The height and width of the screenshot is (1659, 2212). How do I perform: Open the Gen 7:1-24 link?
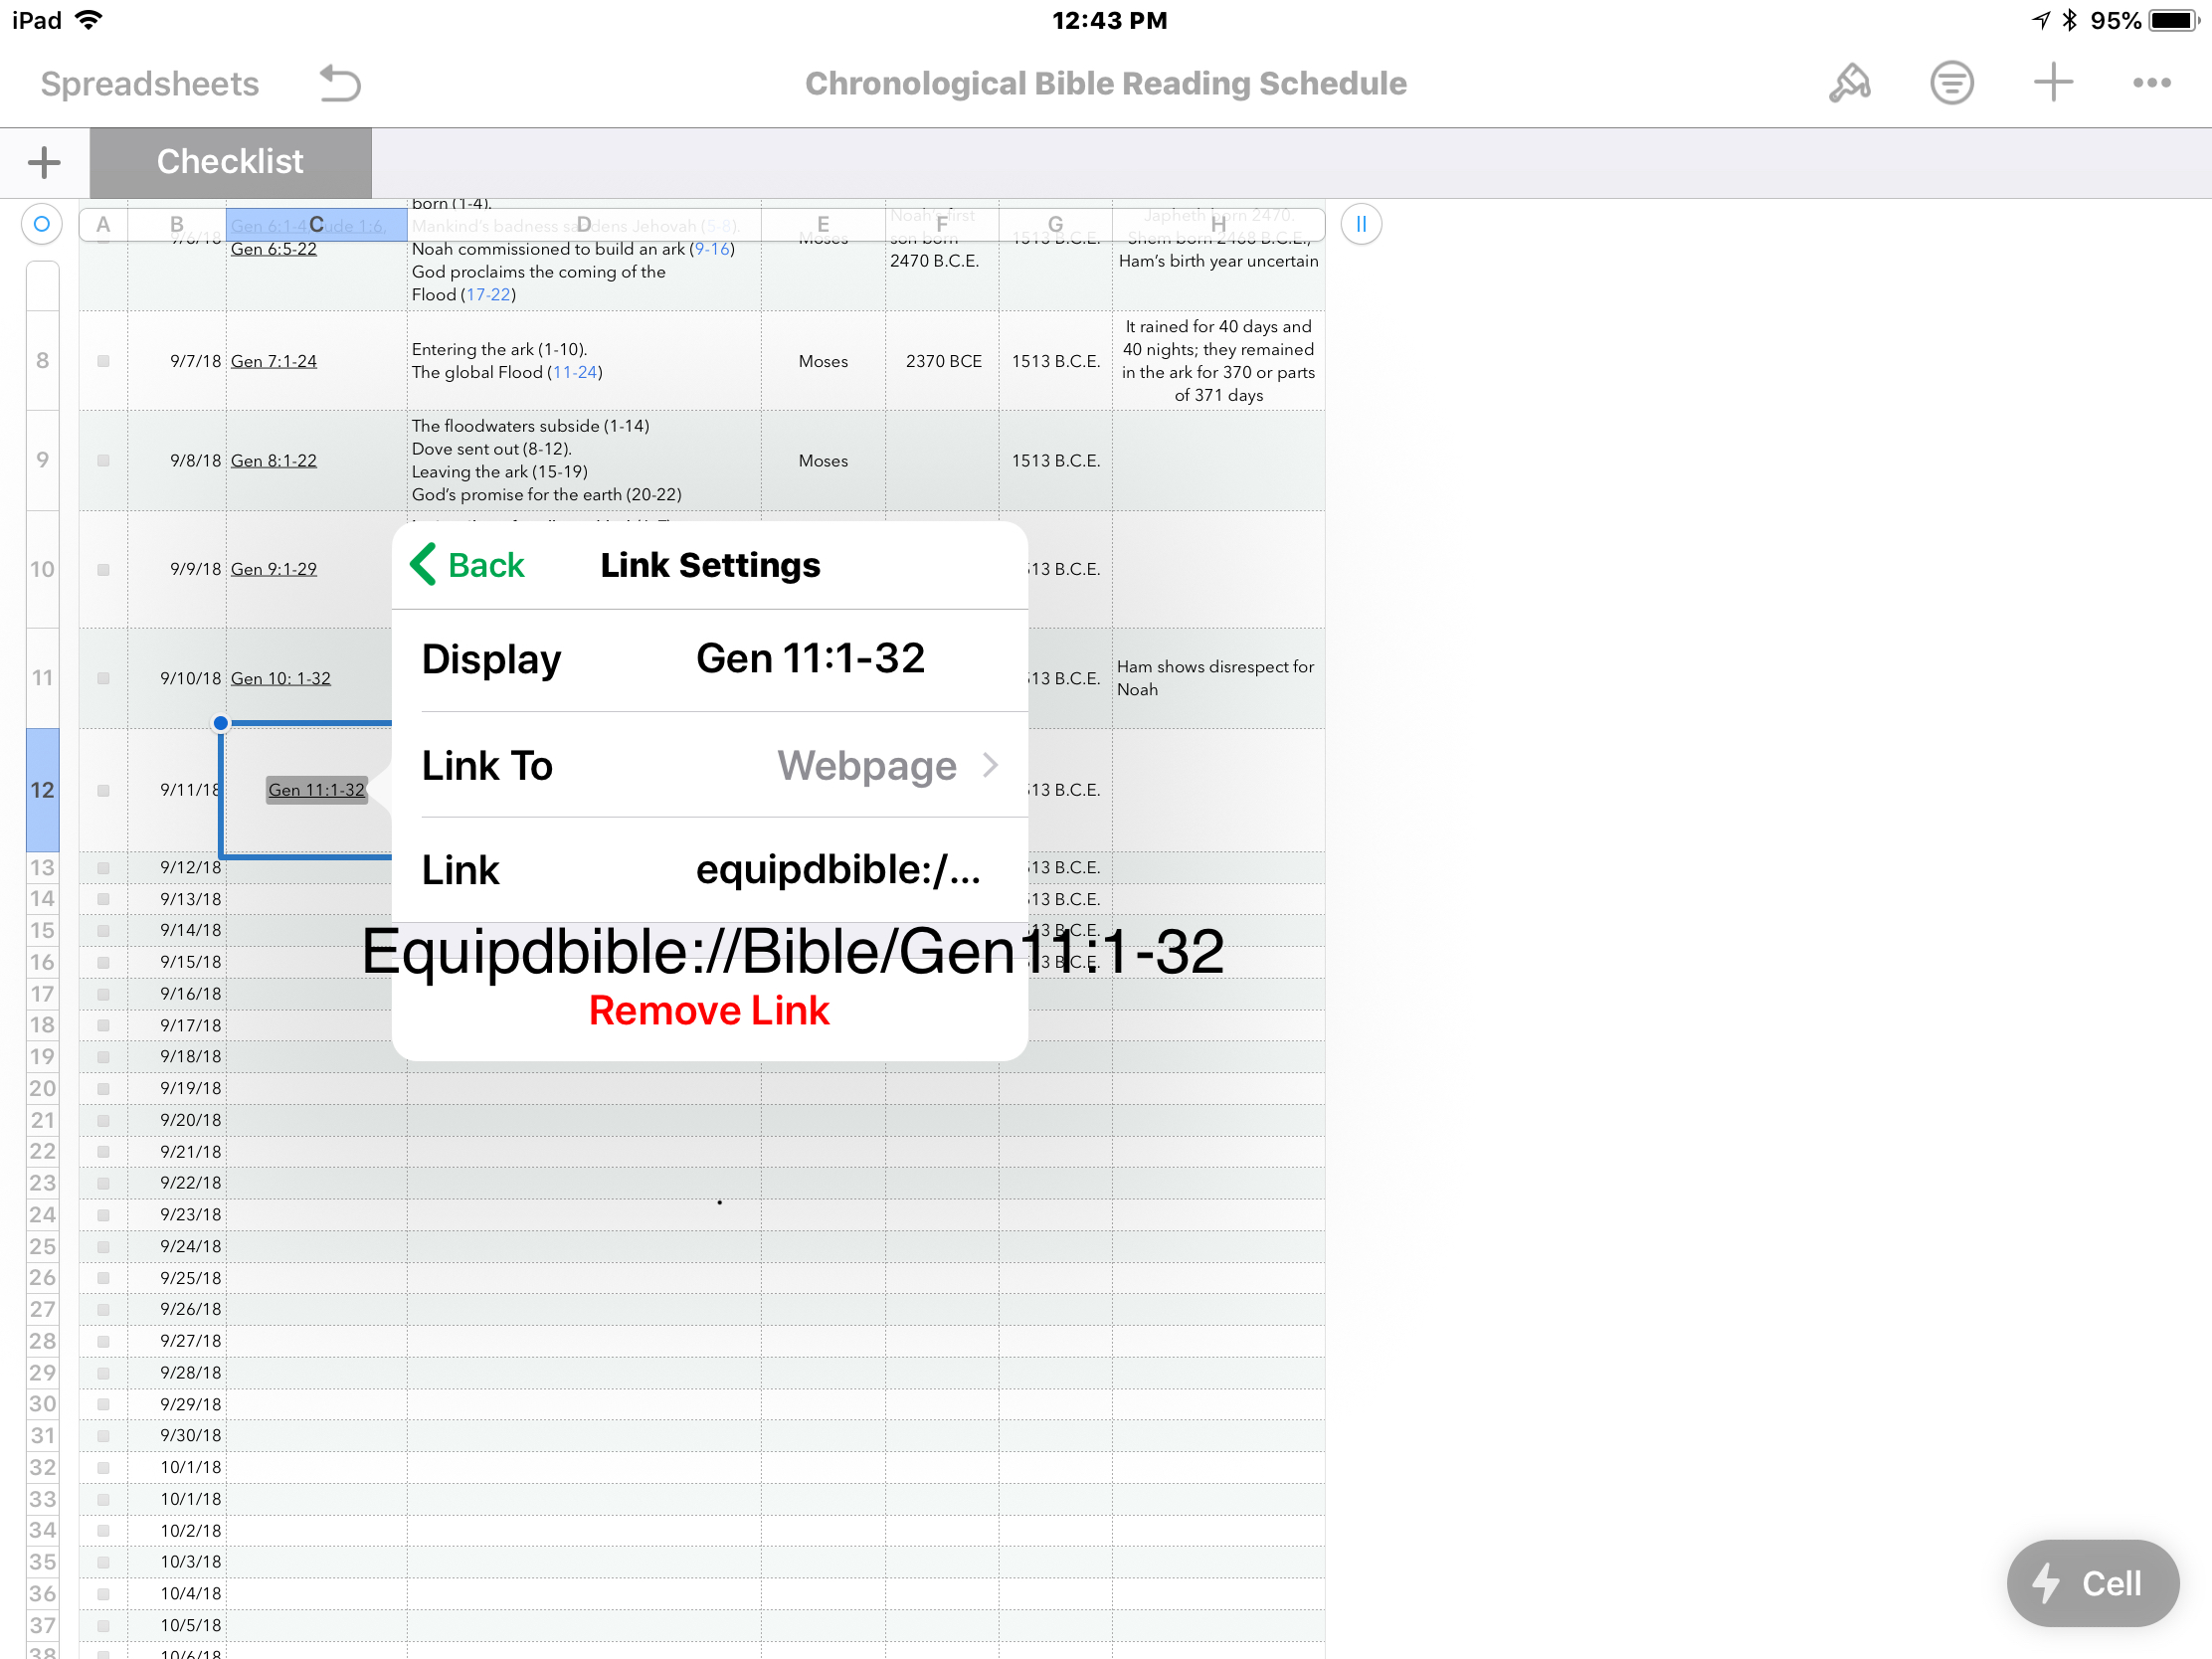(x=273, y=361)
